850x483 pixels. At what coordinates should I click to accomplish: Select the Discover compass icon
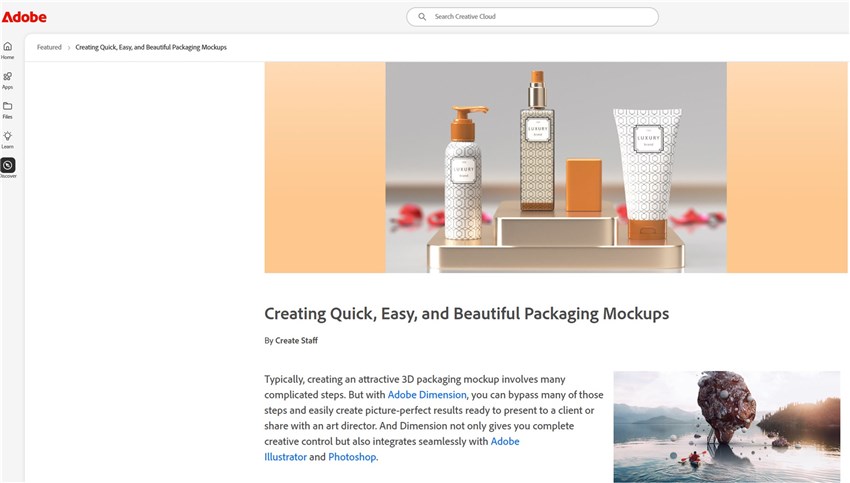8,165
